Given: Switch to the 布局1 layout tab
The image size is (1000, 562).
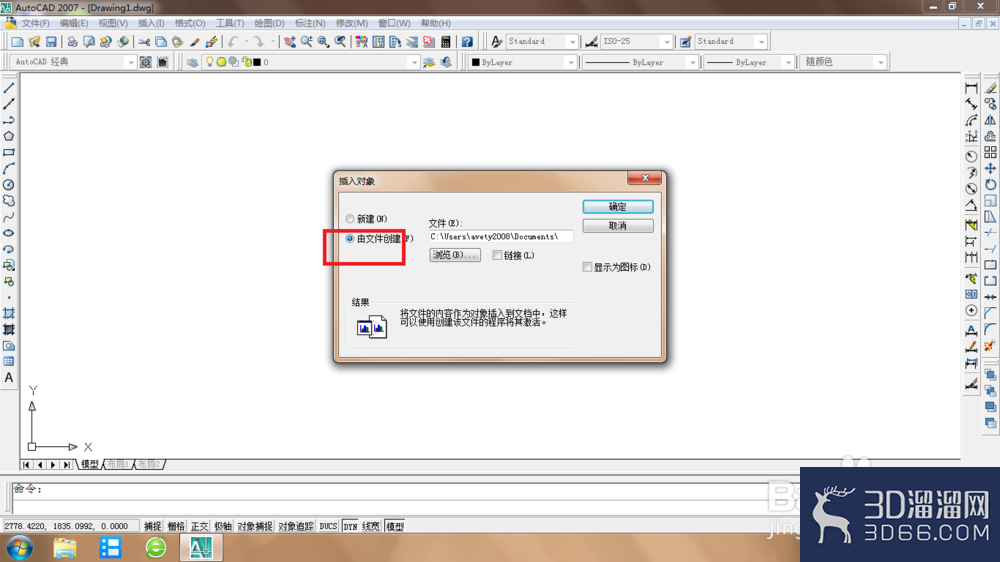Looking at the screenshot, I should (x=118, y=464).
